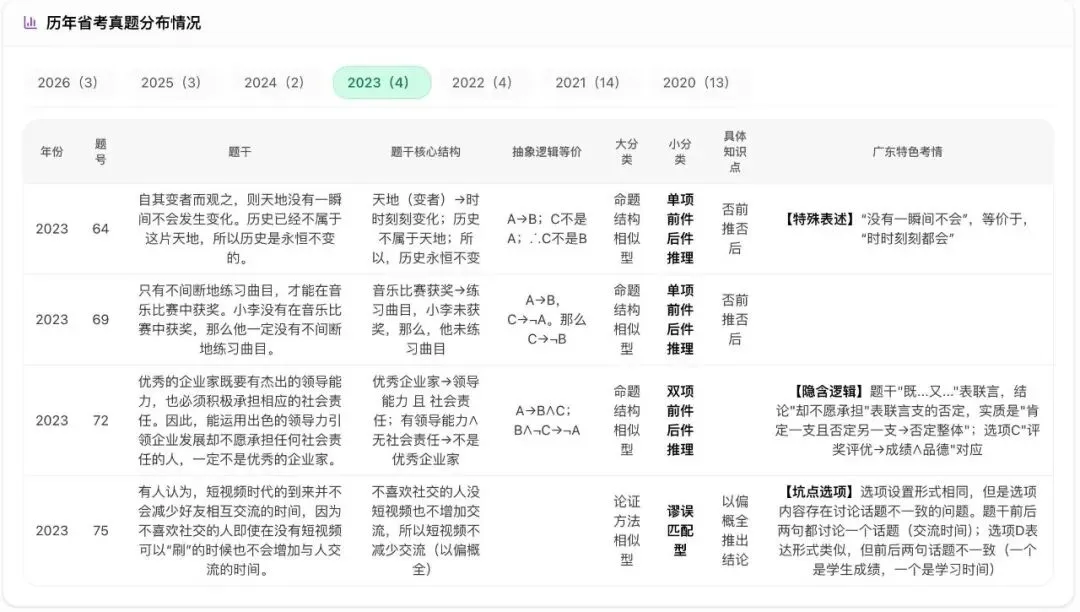Click the 题干核心结构 column header
This screenshot has width=1080, height=612.
point(426,151)
